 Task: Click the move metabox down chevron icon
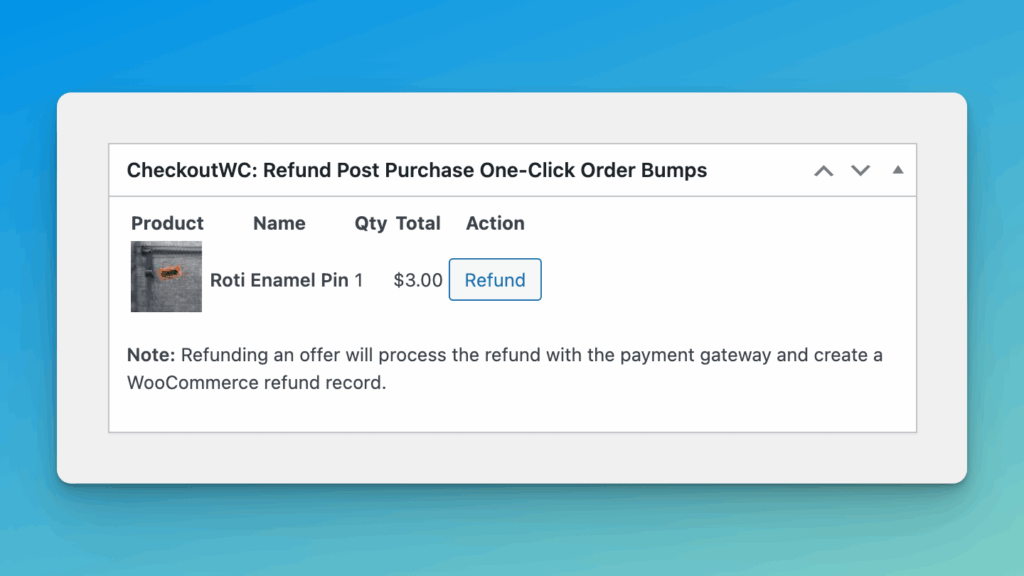click(860, 171)
